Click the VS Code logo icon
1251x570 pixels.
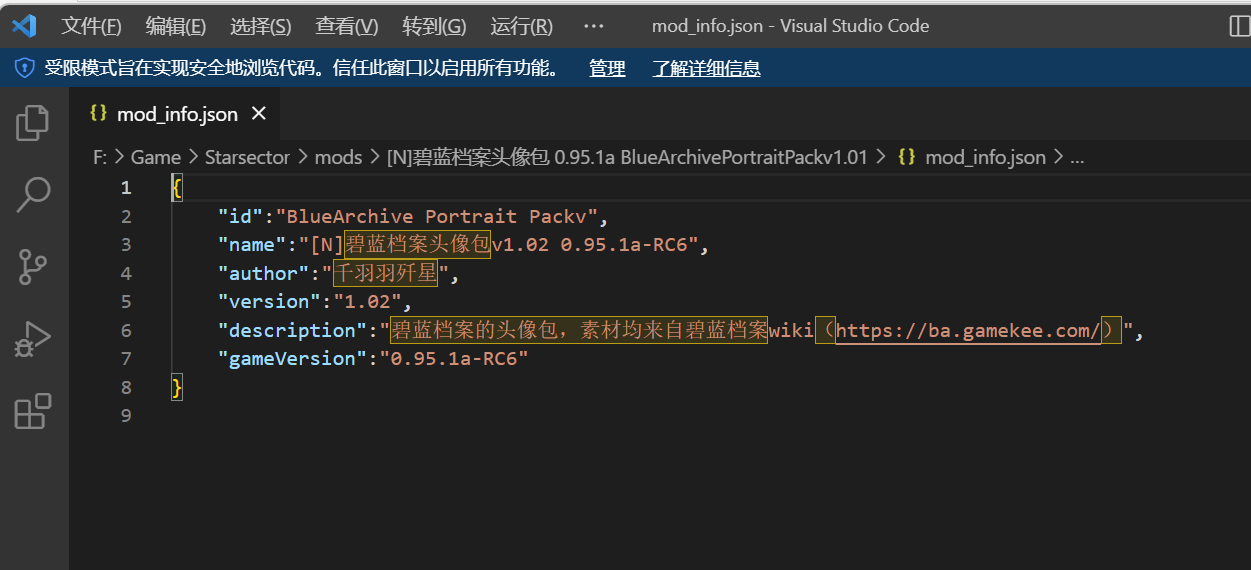pos(24,26)
